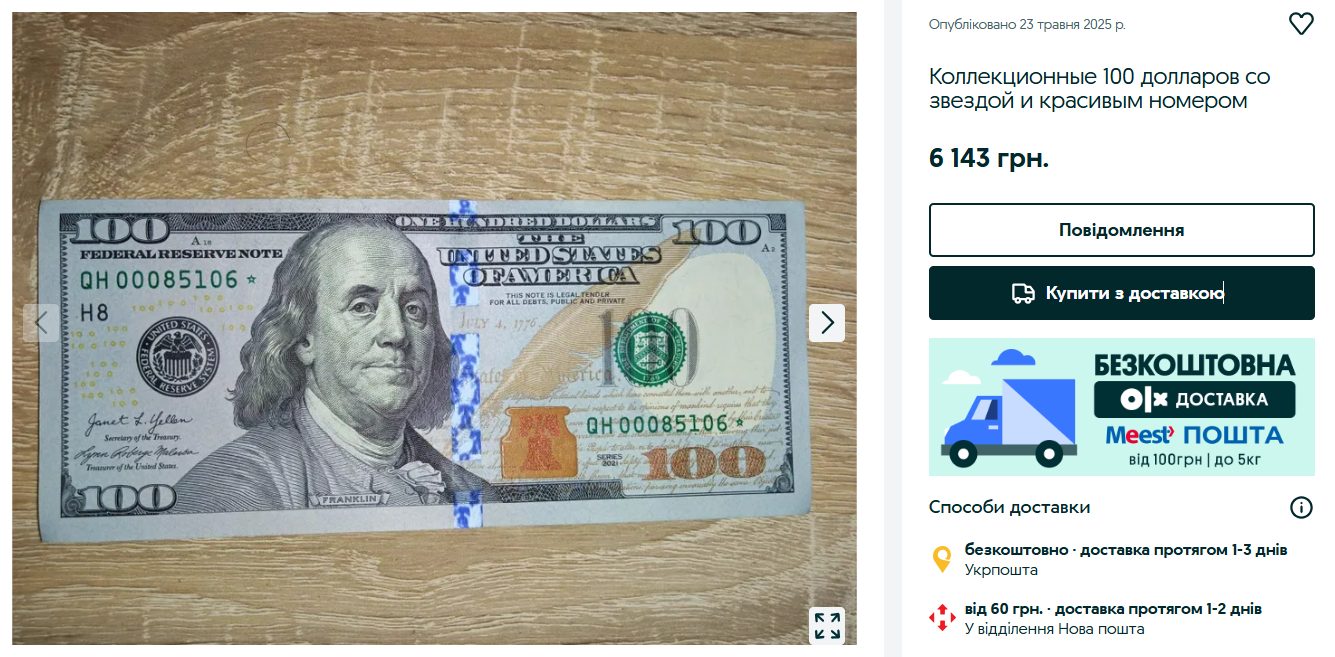The image size is (1335, 657).
Task: Click the price 6 143 грн.
Action: tap(989, 158)
